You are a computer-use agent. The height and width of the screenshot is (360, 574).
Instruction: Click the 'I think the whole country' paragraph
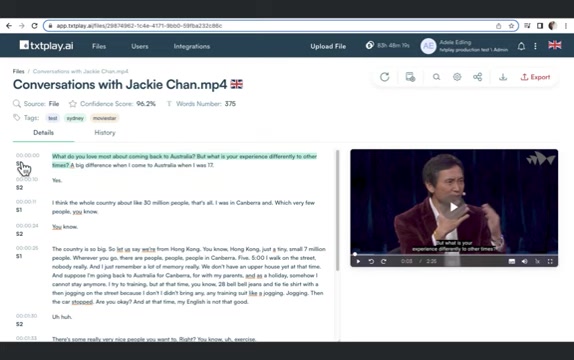tap(183, 207)
